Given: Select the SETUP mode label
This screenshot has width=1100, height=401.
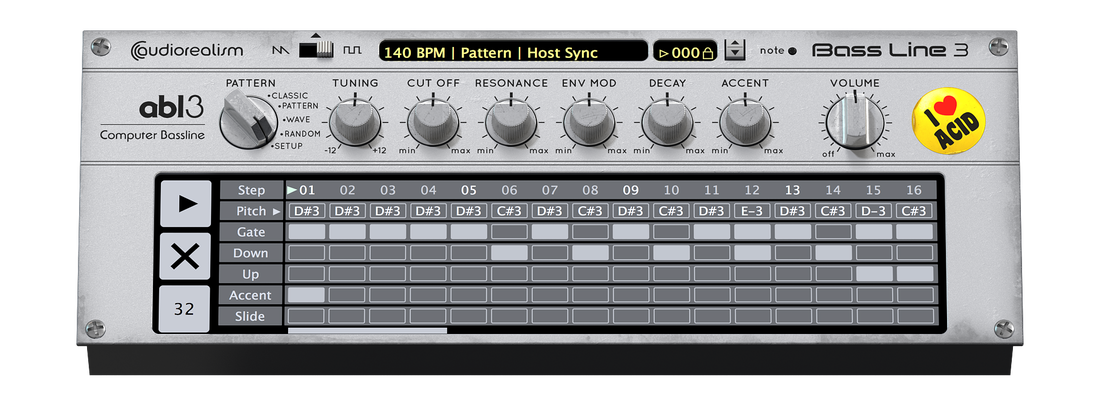Looking at the screenshot, I should tap(289, 146).
